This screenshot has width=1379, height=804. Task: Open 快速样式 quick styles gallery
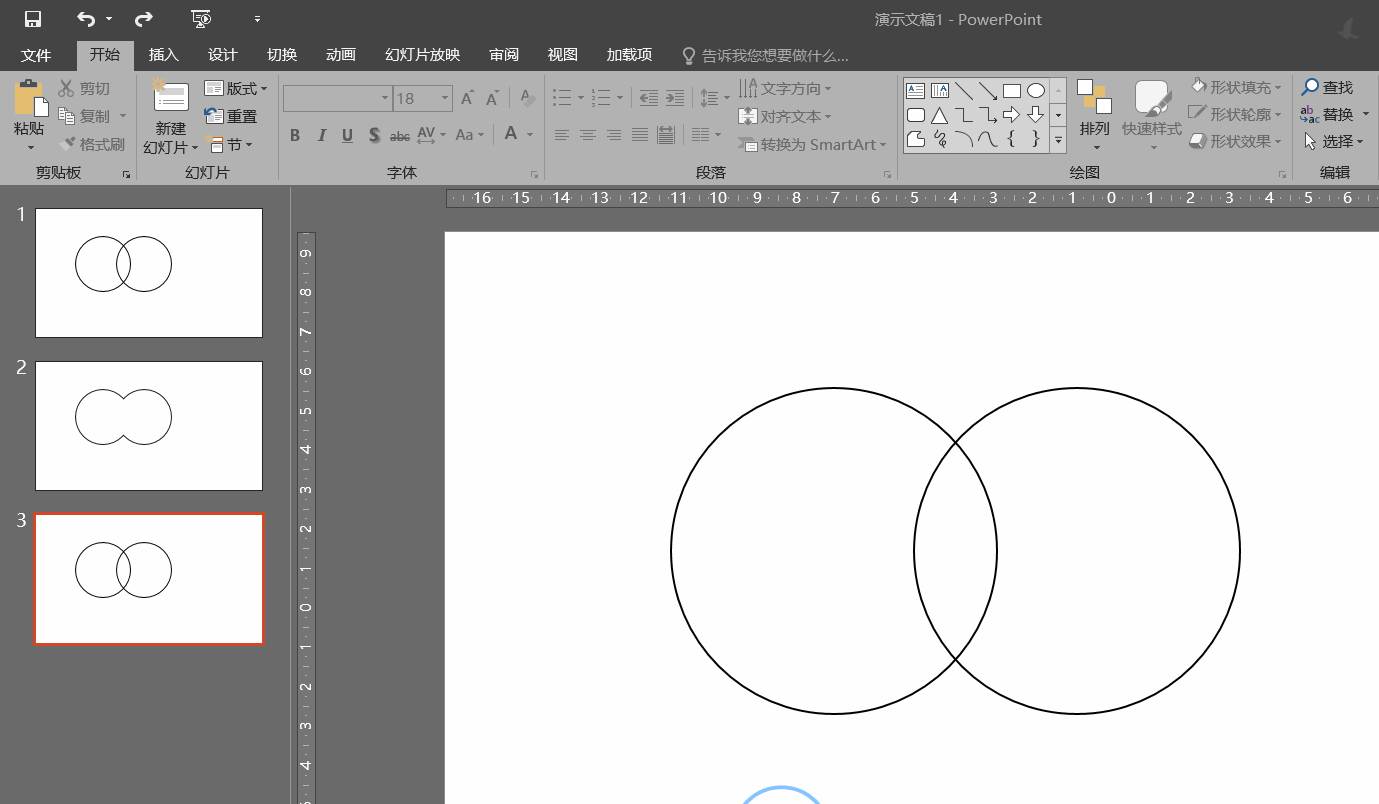click(1152, 116)
